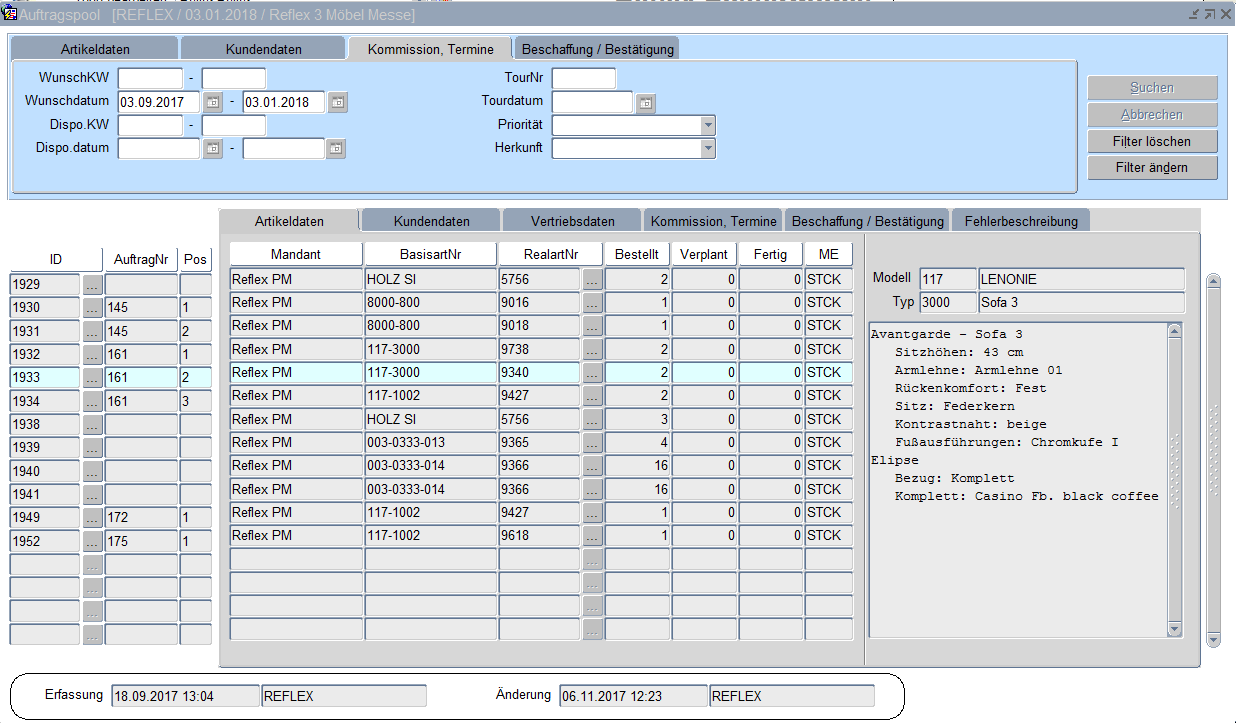Click the lookup button beside ID 1933
Viewport: 1236px width, 723px height.
click(x=92, y=378)
